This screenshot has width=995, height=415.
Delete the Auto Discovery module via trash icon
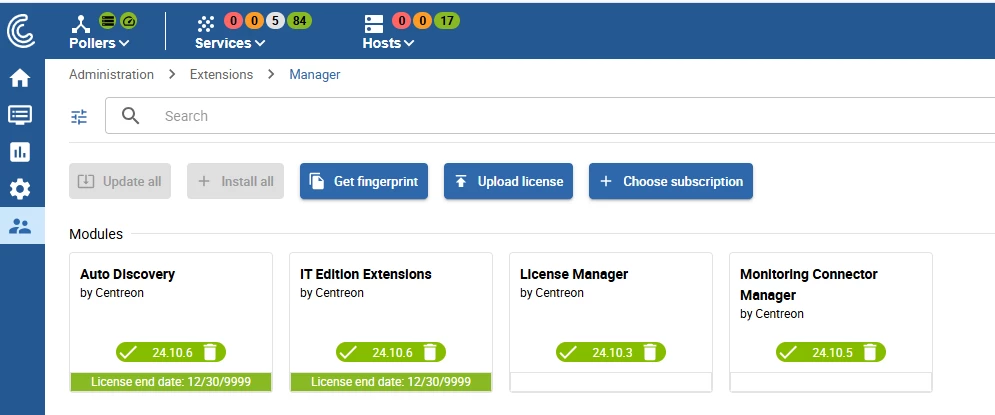(x=211, y=352)
